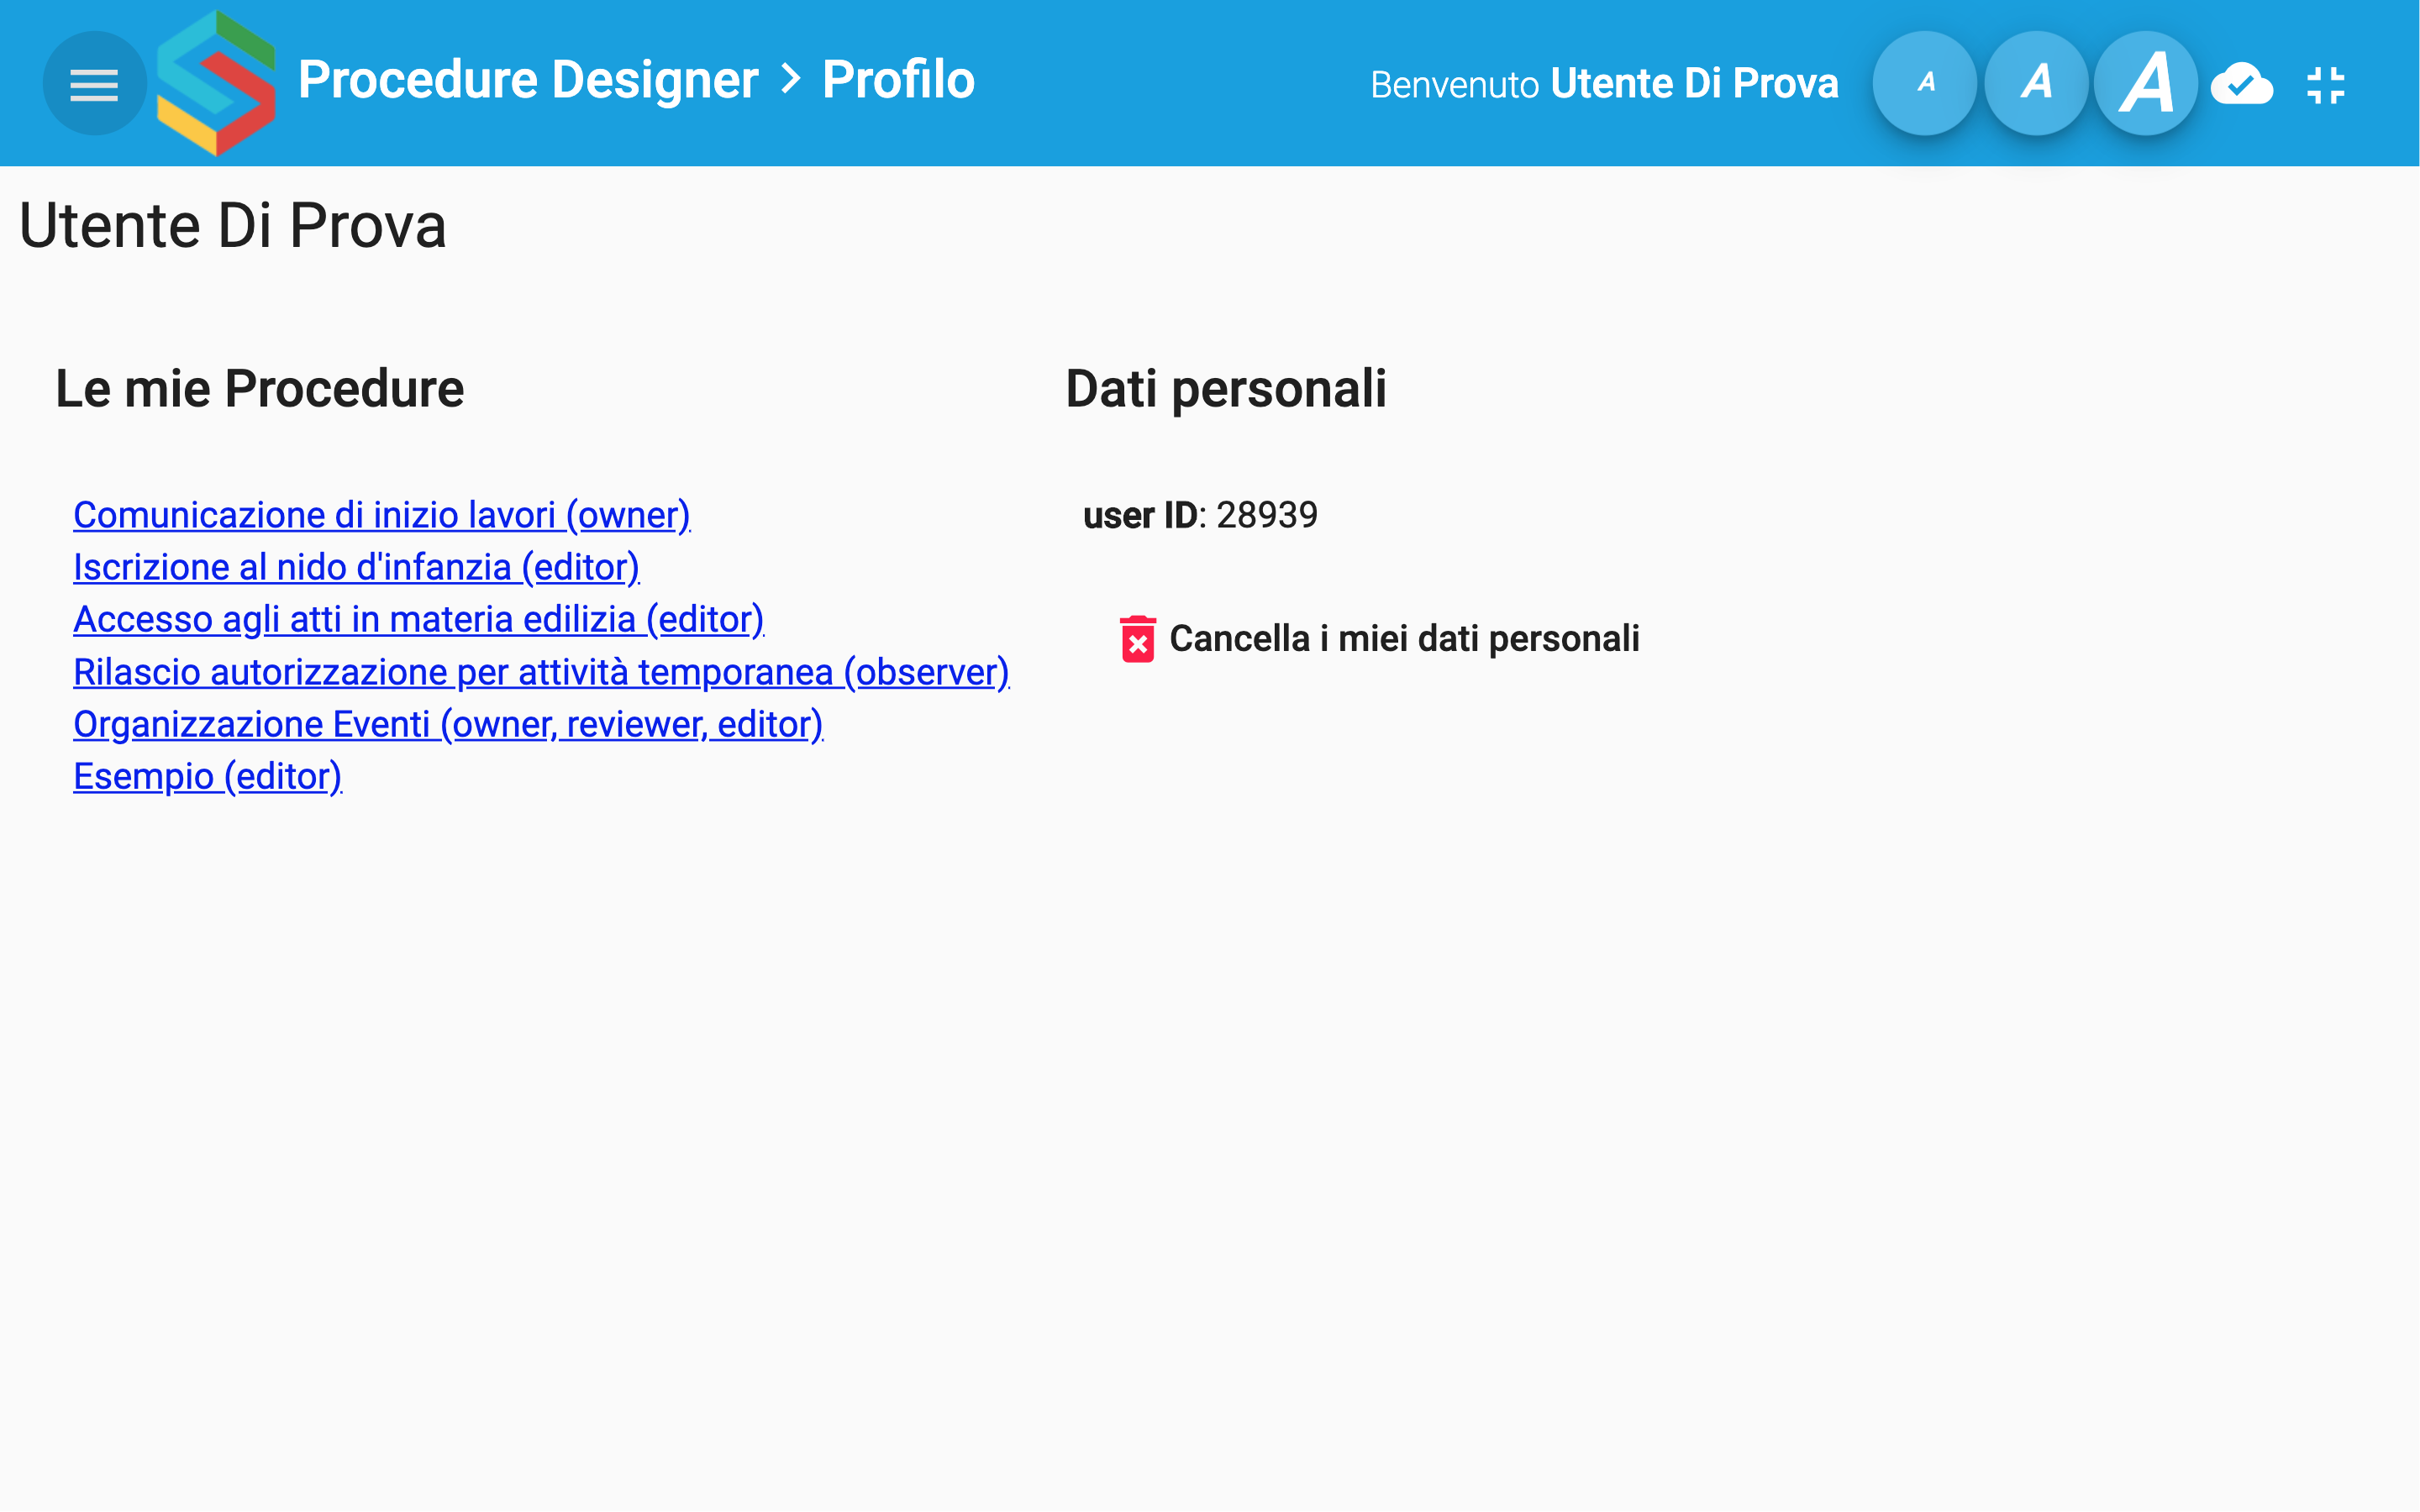
Task: Click the Procedure Designer hexagon logo
Action: [215, 84]
